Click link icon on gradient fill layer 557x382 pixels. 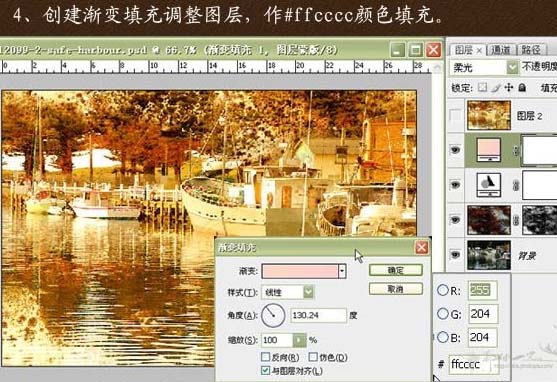(516, 151)
